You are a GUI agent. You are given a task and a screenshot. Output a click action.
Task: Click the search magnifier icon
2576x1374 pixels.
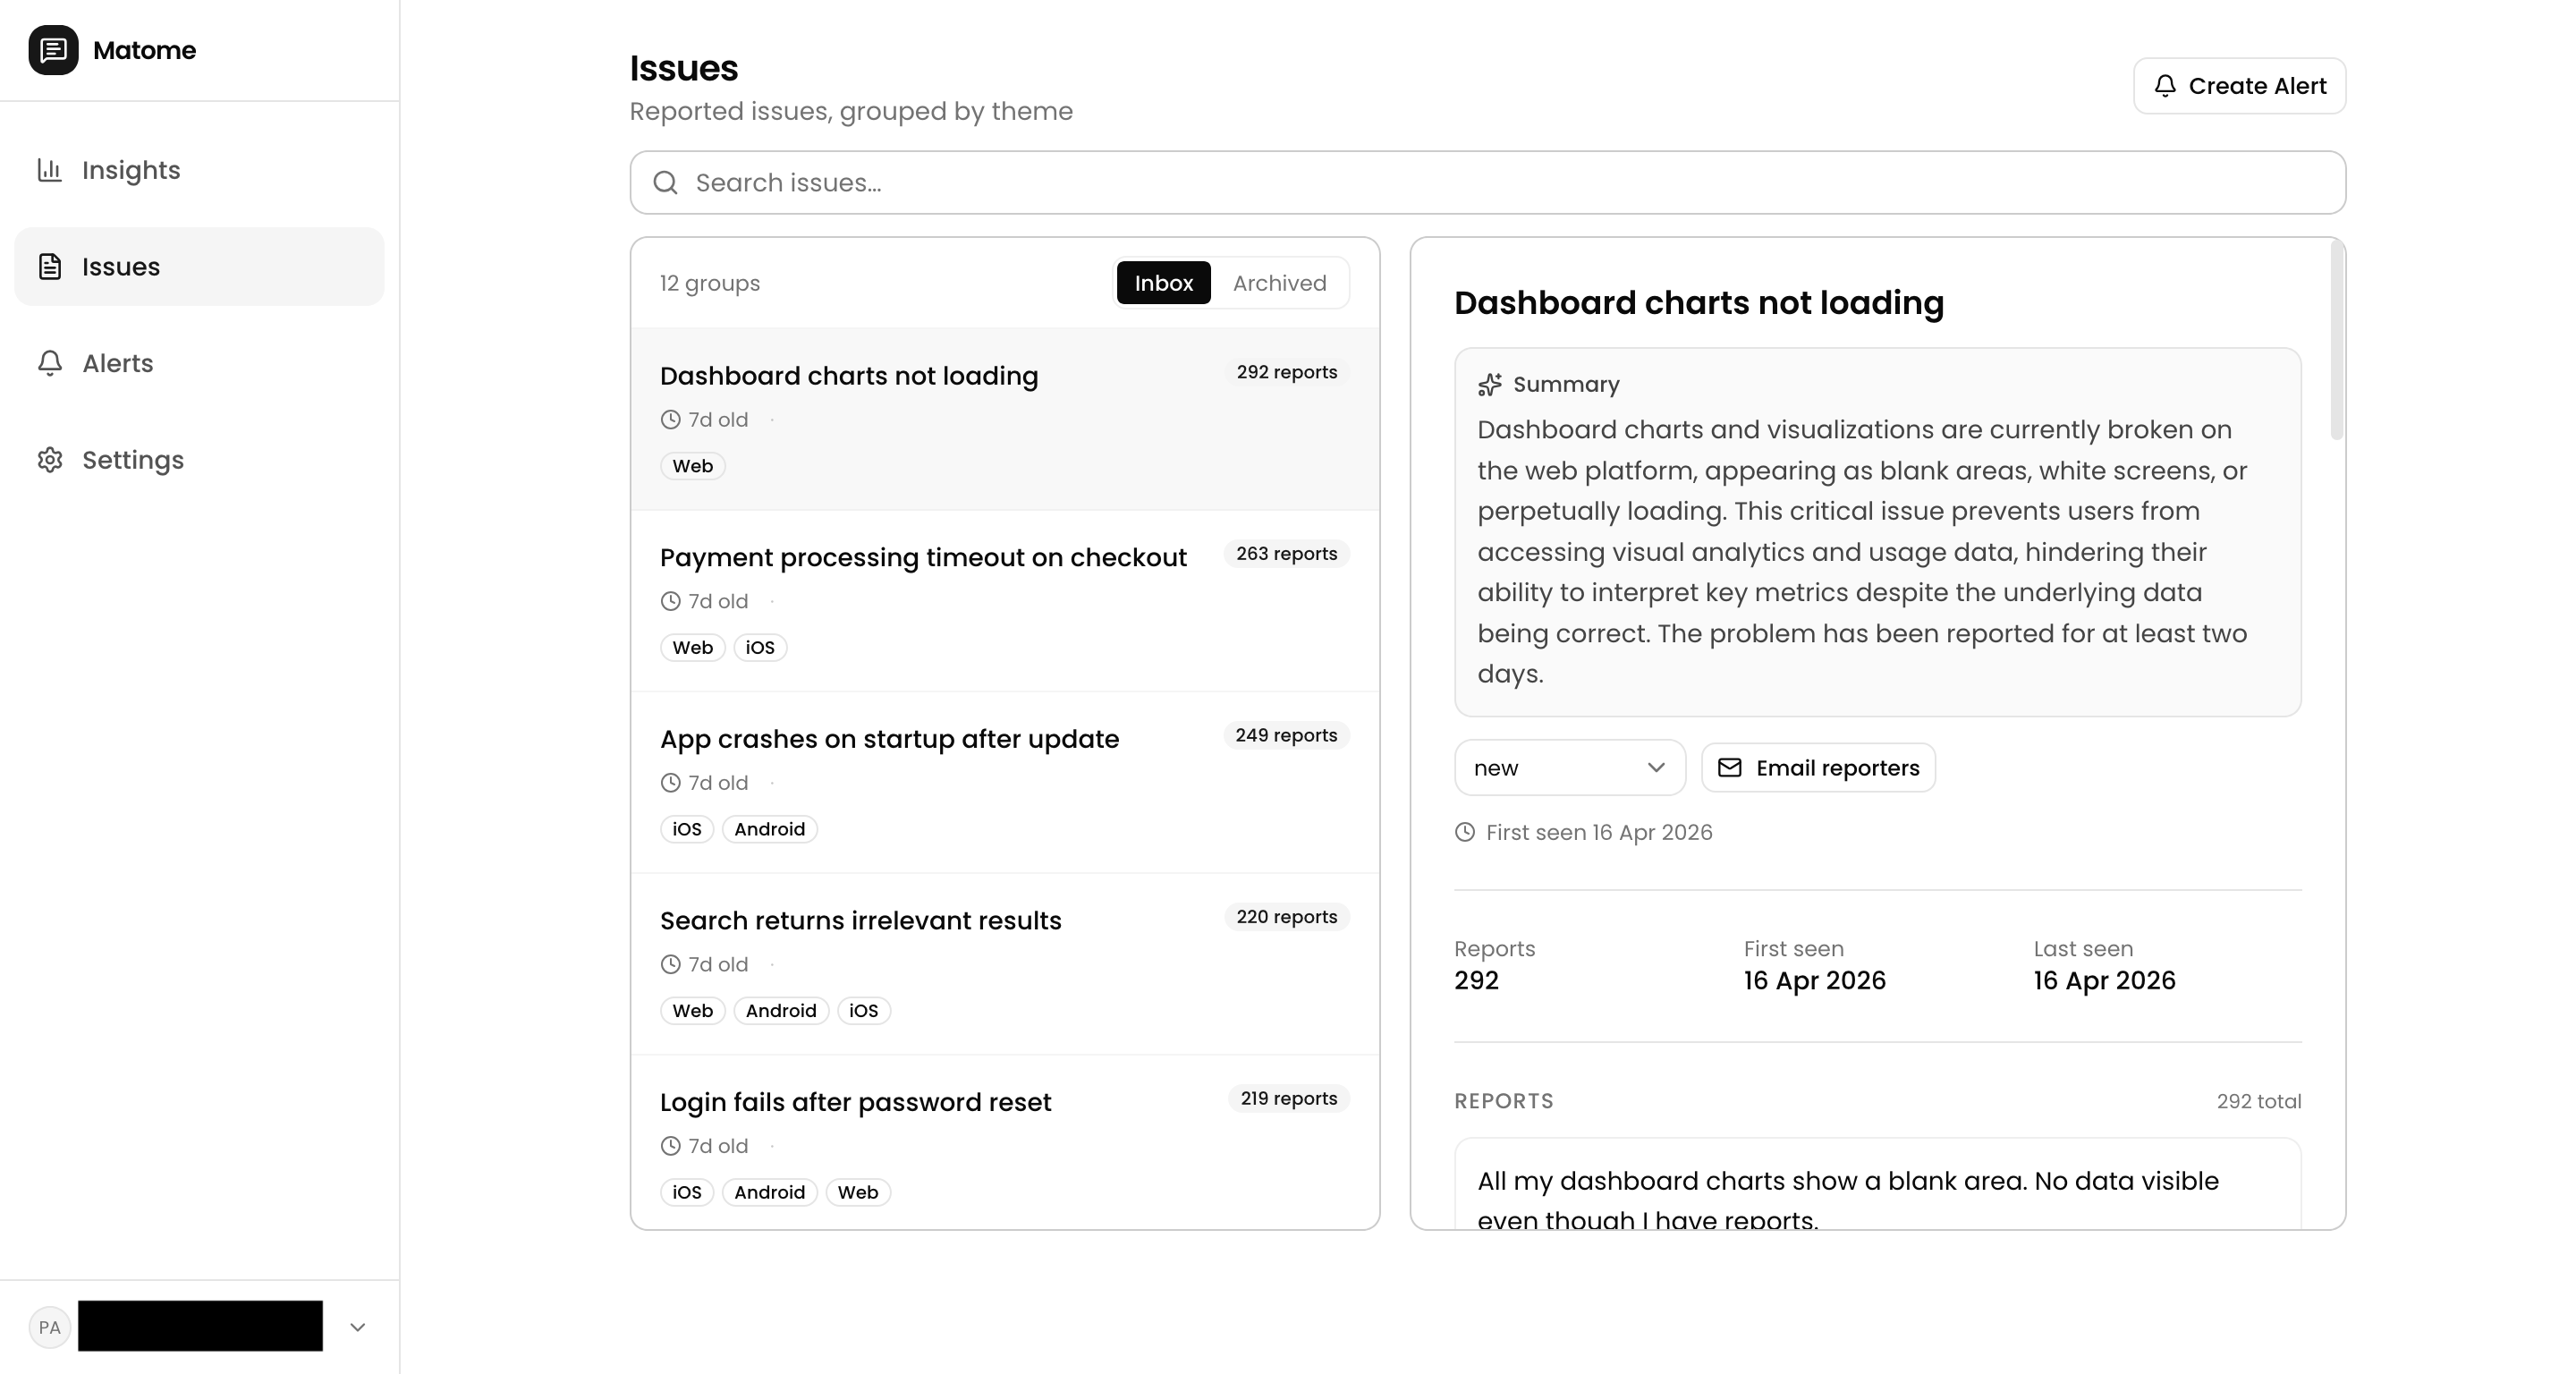tap(665, 183)
